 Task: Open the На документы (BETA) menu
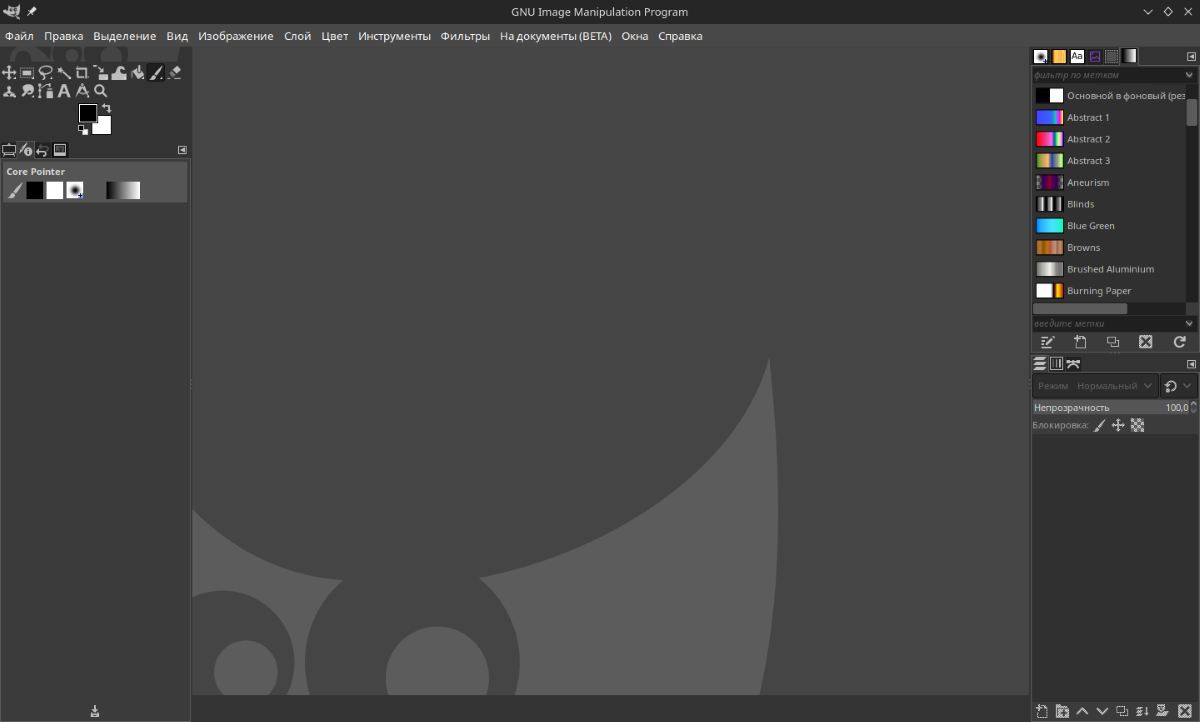coord(555,36)
